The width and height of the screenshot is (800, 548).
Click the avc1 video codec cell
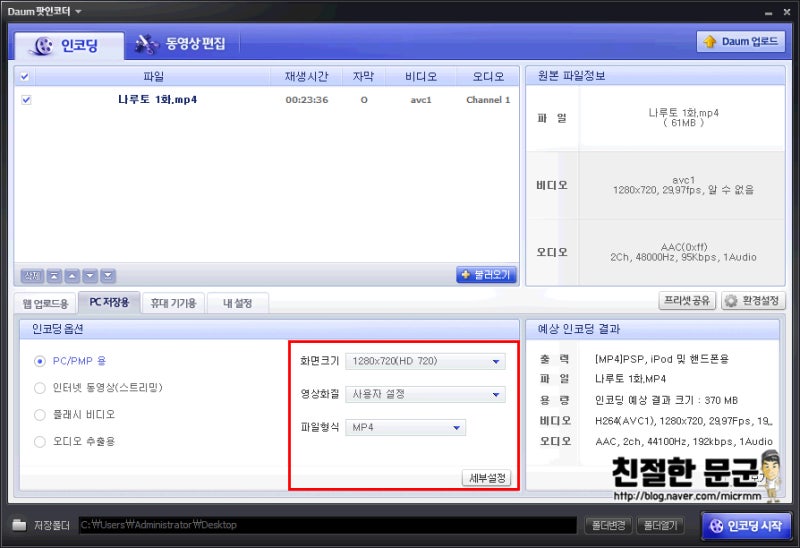[421, 100]
